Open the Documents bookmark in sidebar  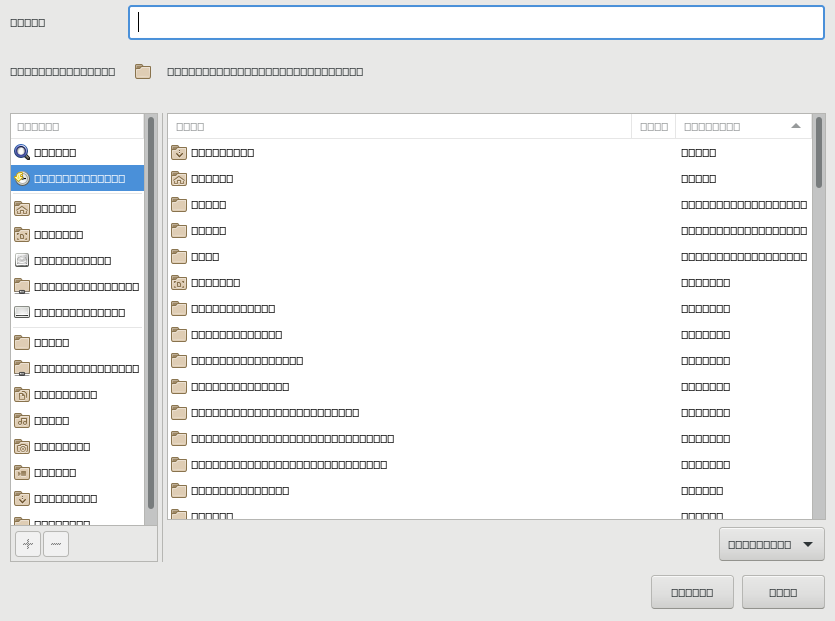click(77, 395)
